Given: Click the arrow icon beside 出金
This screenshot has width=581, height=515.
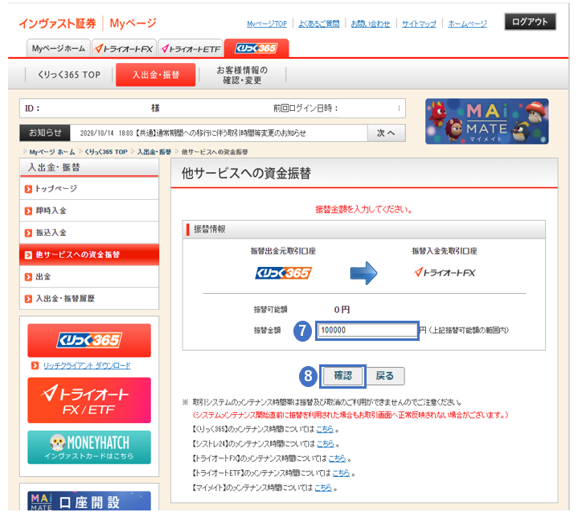Looking at the screenshot, I should pyautogui.click(x=28, y=277).
